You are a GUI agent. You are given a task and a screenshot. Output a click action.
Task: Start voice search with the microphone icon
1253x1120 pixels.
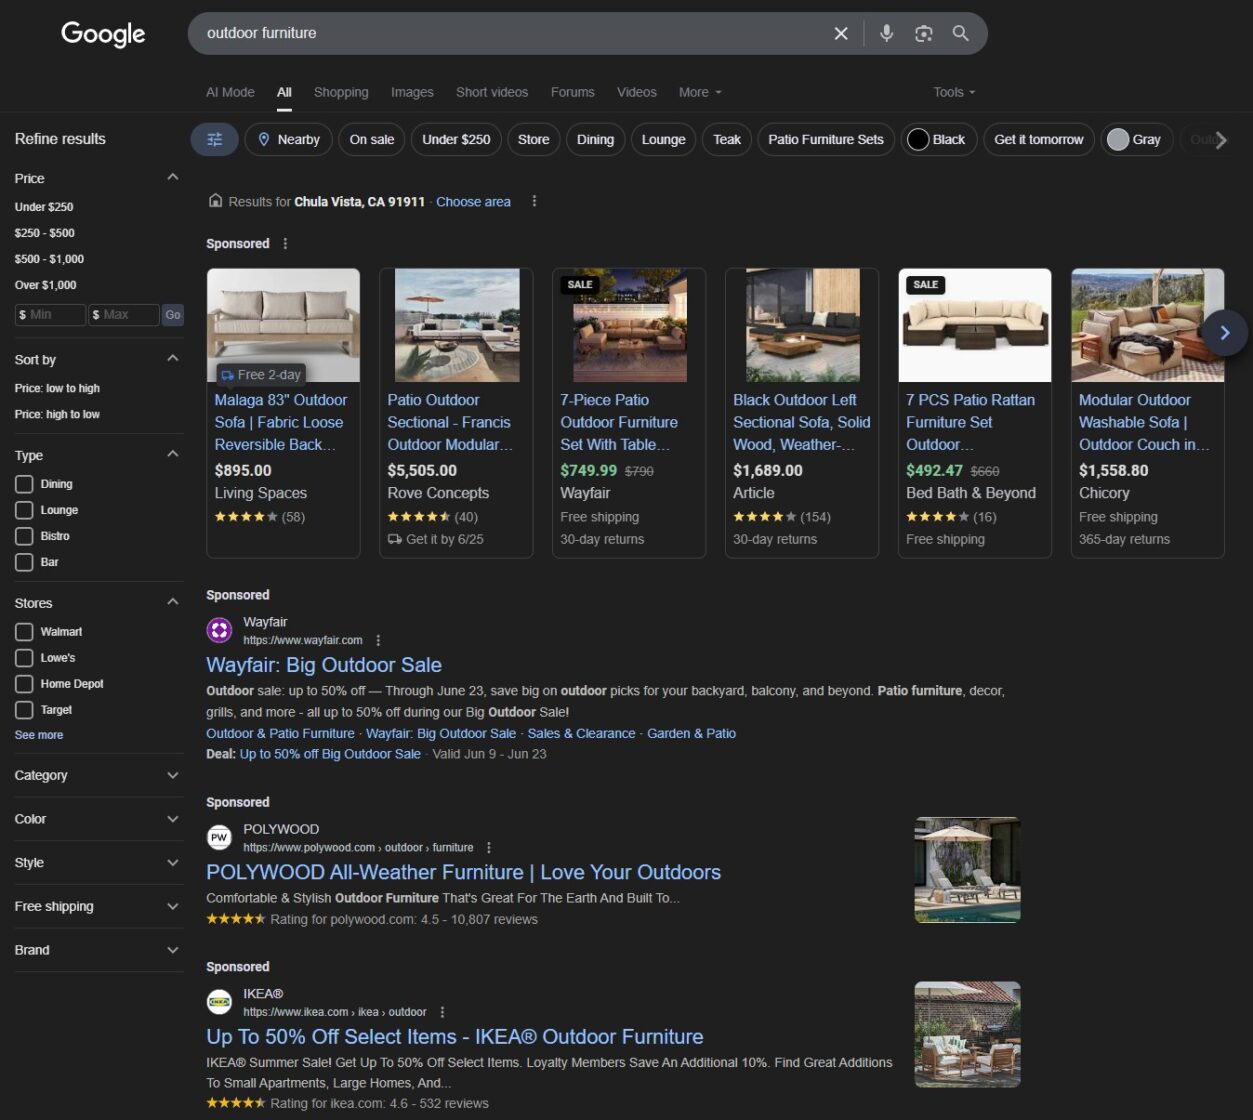pos(886,33)
